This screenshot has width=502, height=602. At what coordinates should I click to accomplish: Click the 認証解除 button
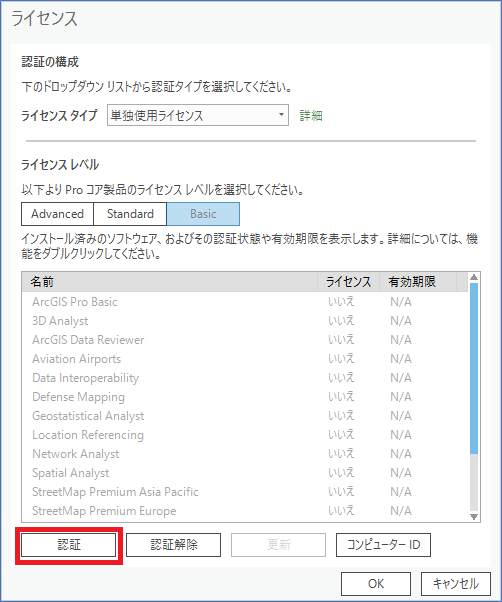[173, 545]
